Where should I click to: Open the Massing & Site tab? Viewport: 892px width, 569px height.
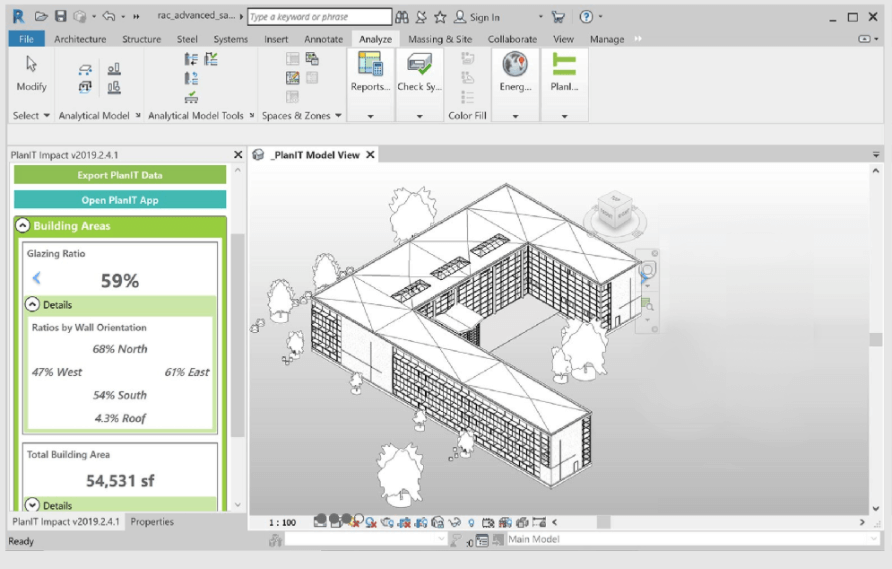click(440, 39)
